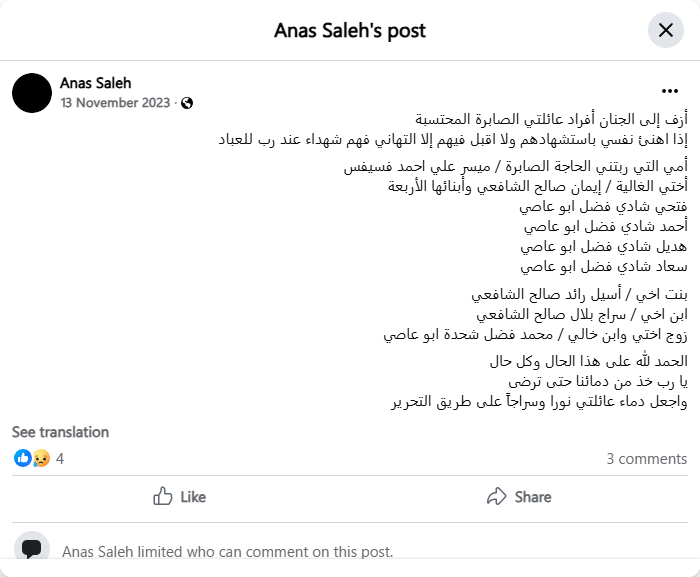Viewport: 700px width, 577px height.
Task: Close the Anas Saleh's post dialog
Action: pos(665,30)
